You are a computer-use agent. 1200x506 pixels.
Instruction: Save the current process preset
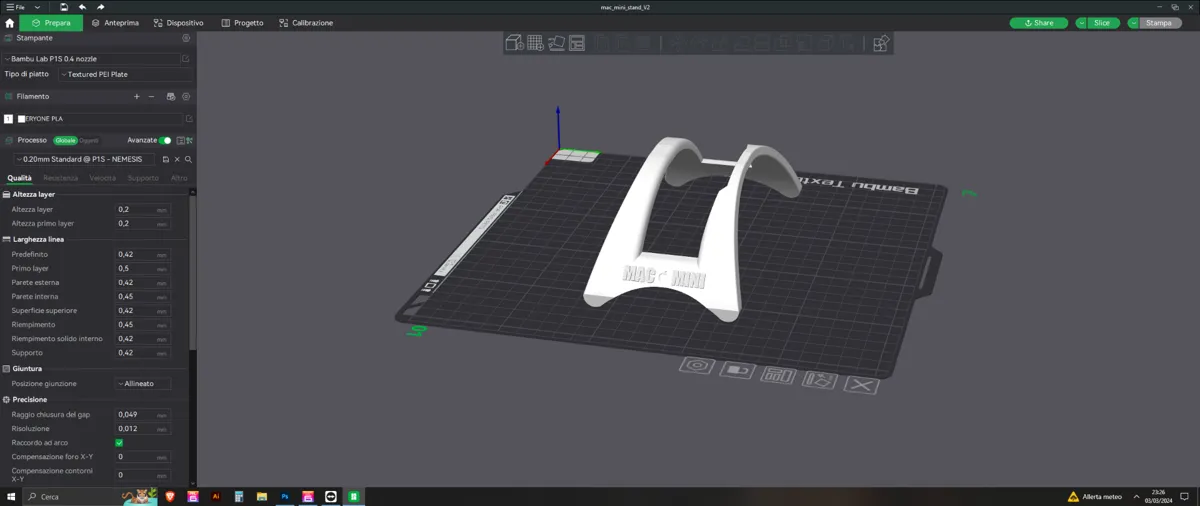[166, 159]
